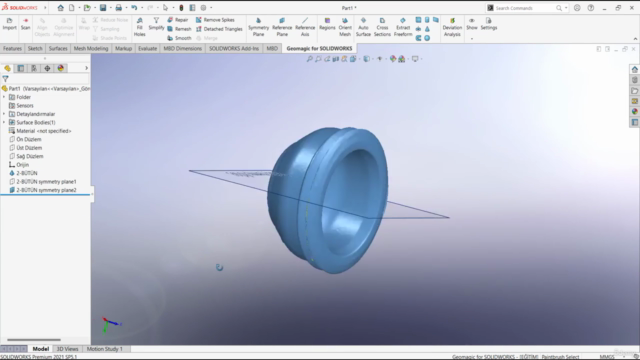Viewport: 640px width, 360px height.
Task: Open Motion Study 1 tab
Action: 104,349
